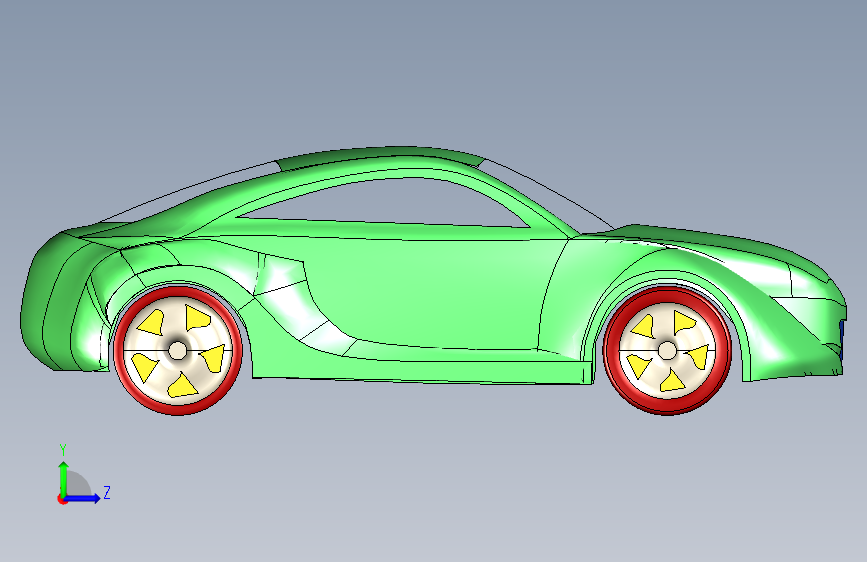Select the left wheel's center hub

(x=177, y=350)
